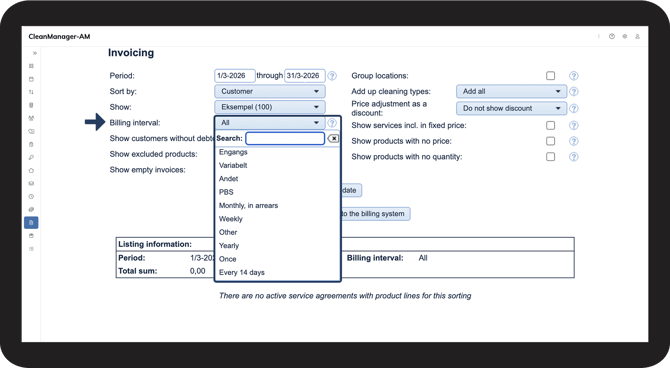Open the user profile icon top right

click(x=637, y=36)
